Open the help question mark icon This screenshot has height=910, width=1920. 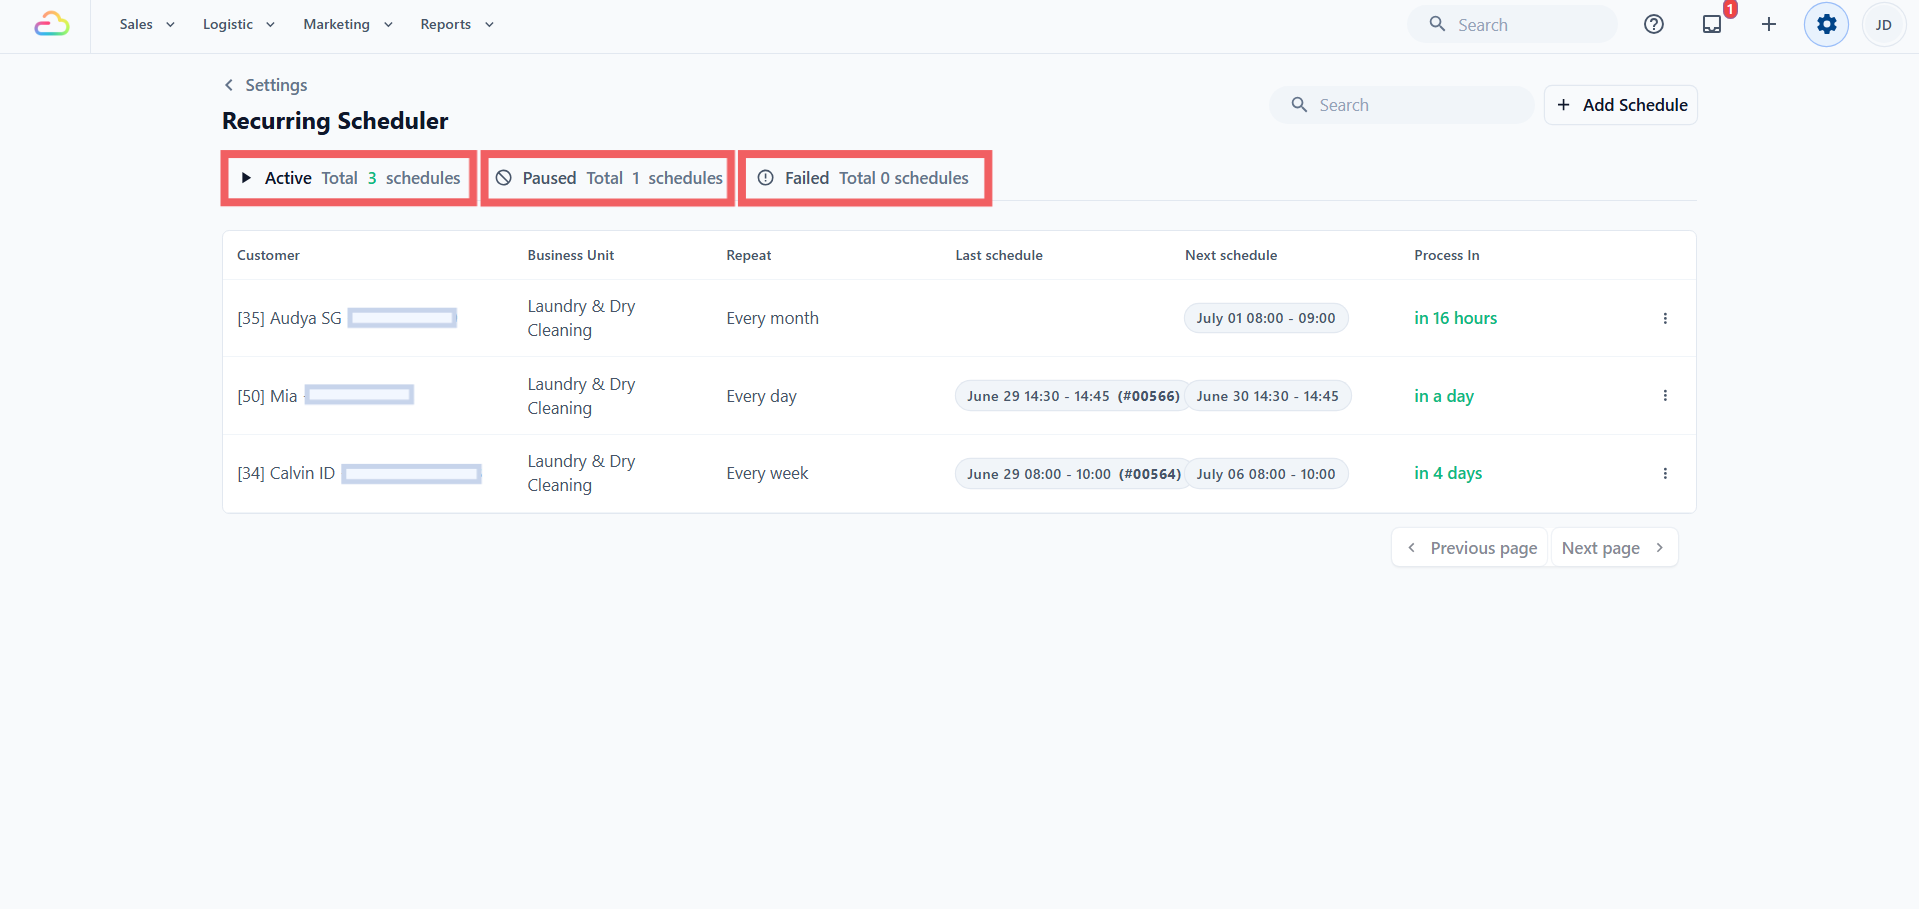pyautogui.click(x=1654, y=24)
